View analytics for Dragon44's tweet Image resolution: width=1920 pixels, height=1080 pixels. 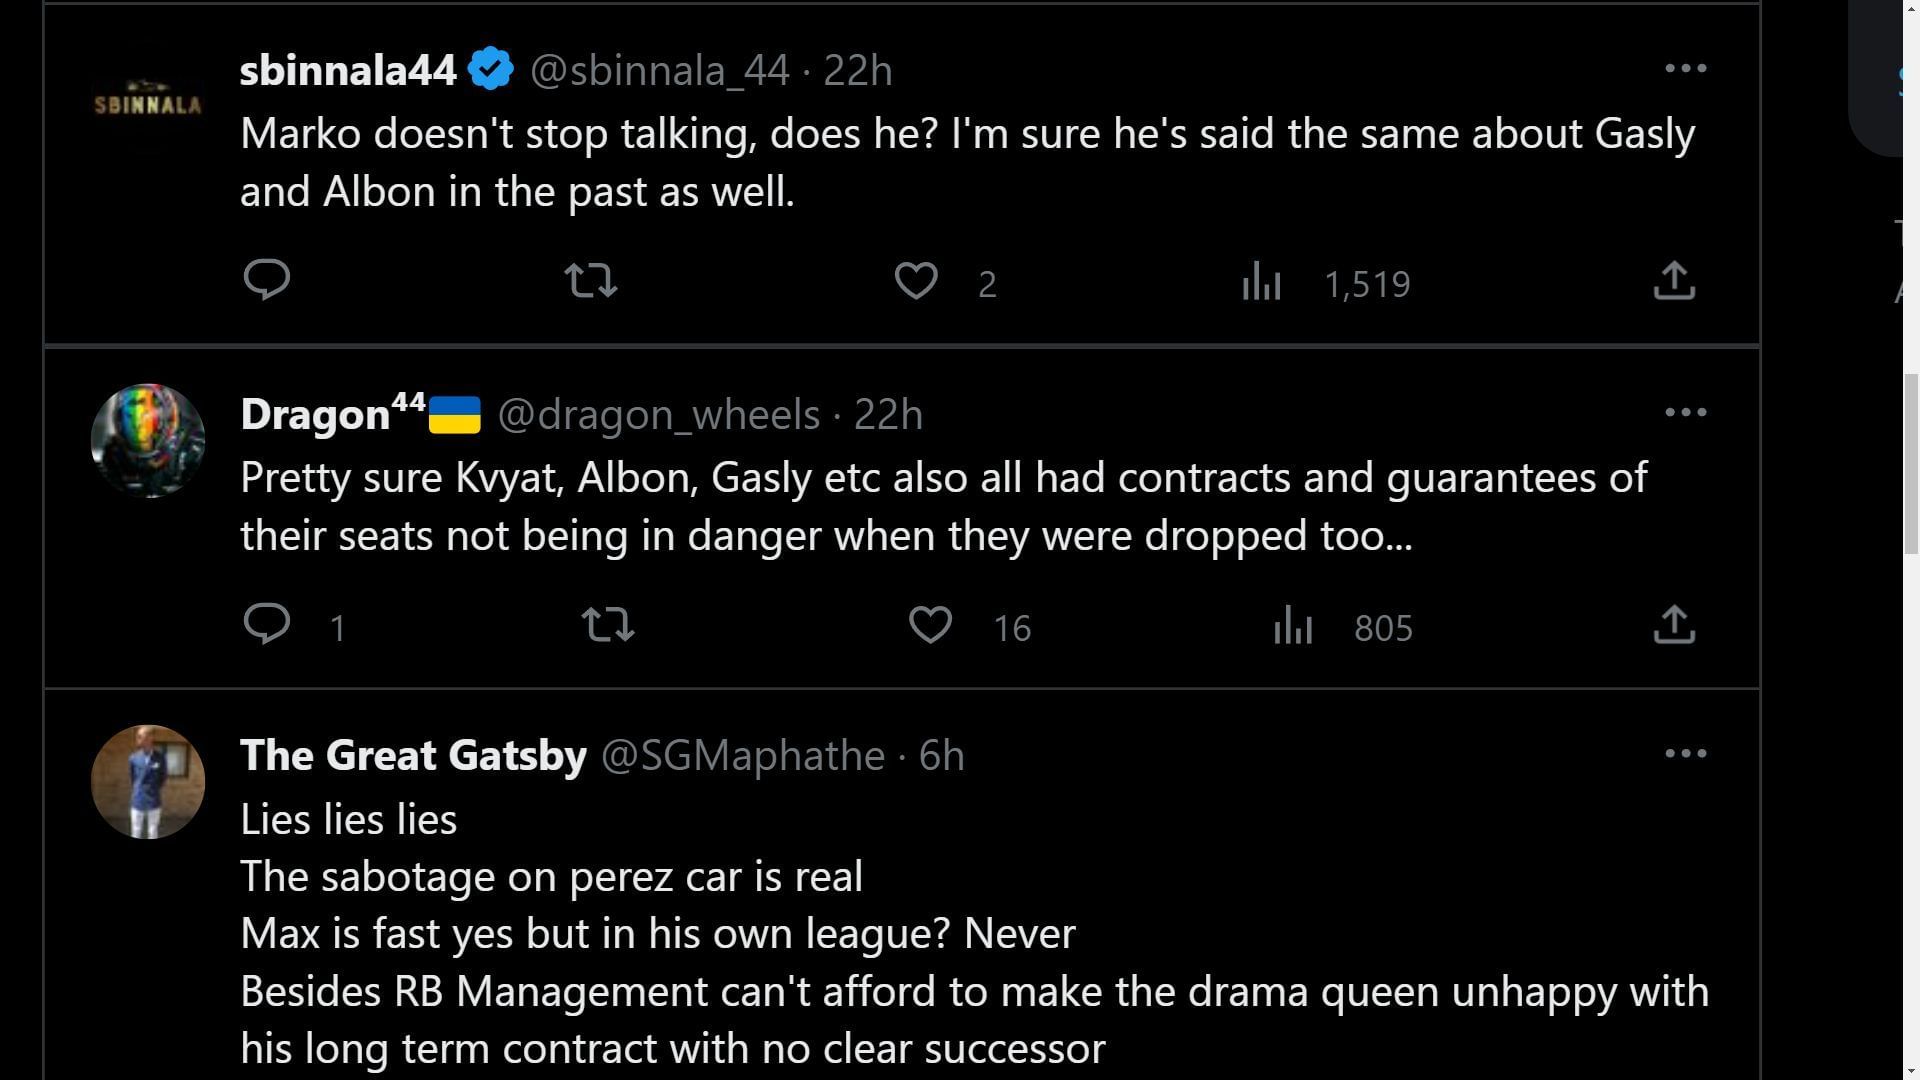pos(1293,626)
